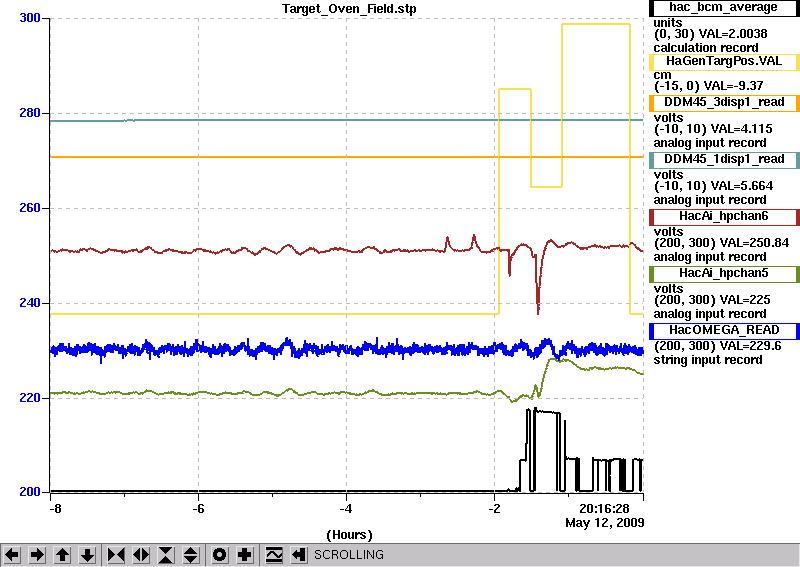
Task: Expand the time axis with outward triangles icon
Action: [x=141, y=554]
